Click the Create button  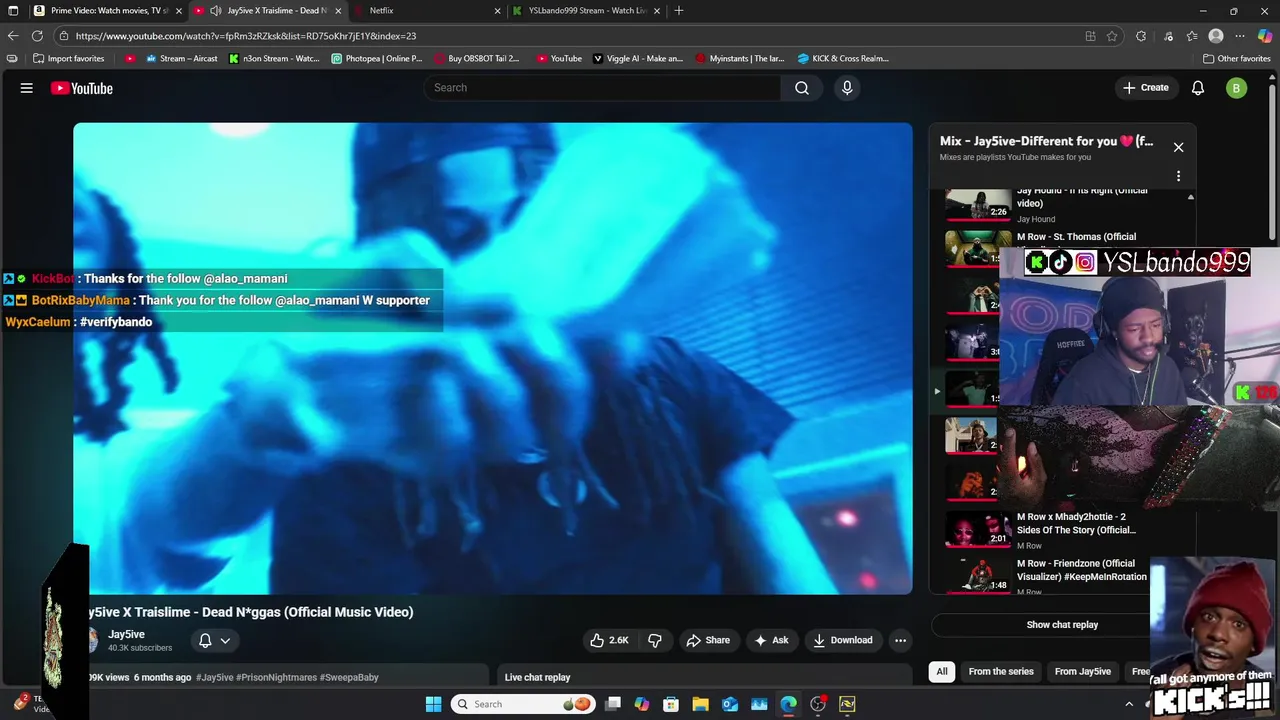(x=1145, y=88)
